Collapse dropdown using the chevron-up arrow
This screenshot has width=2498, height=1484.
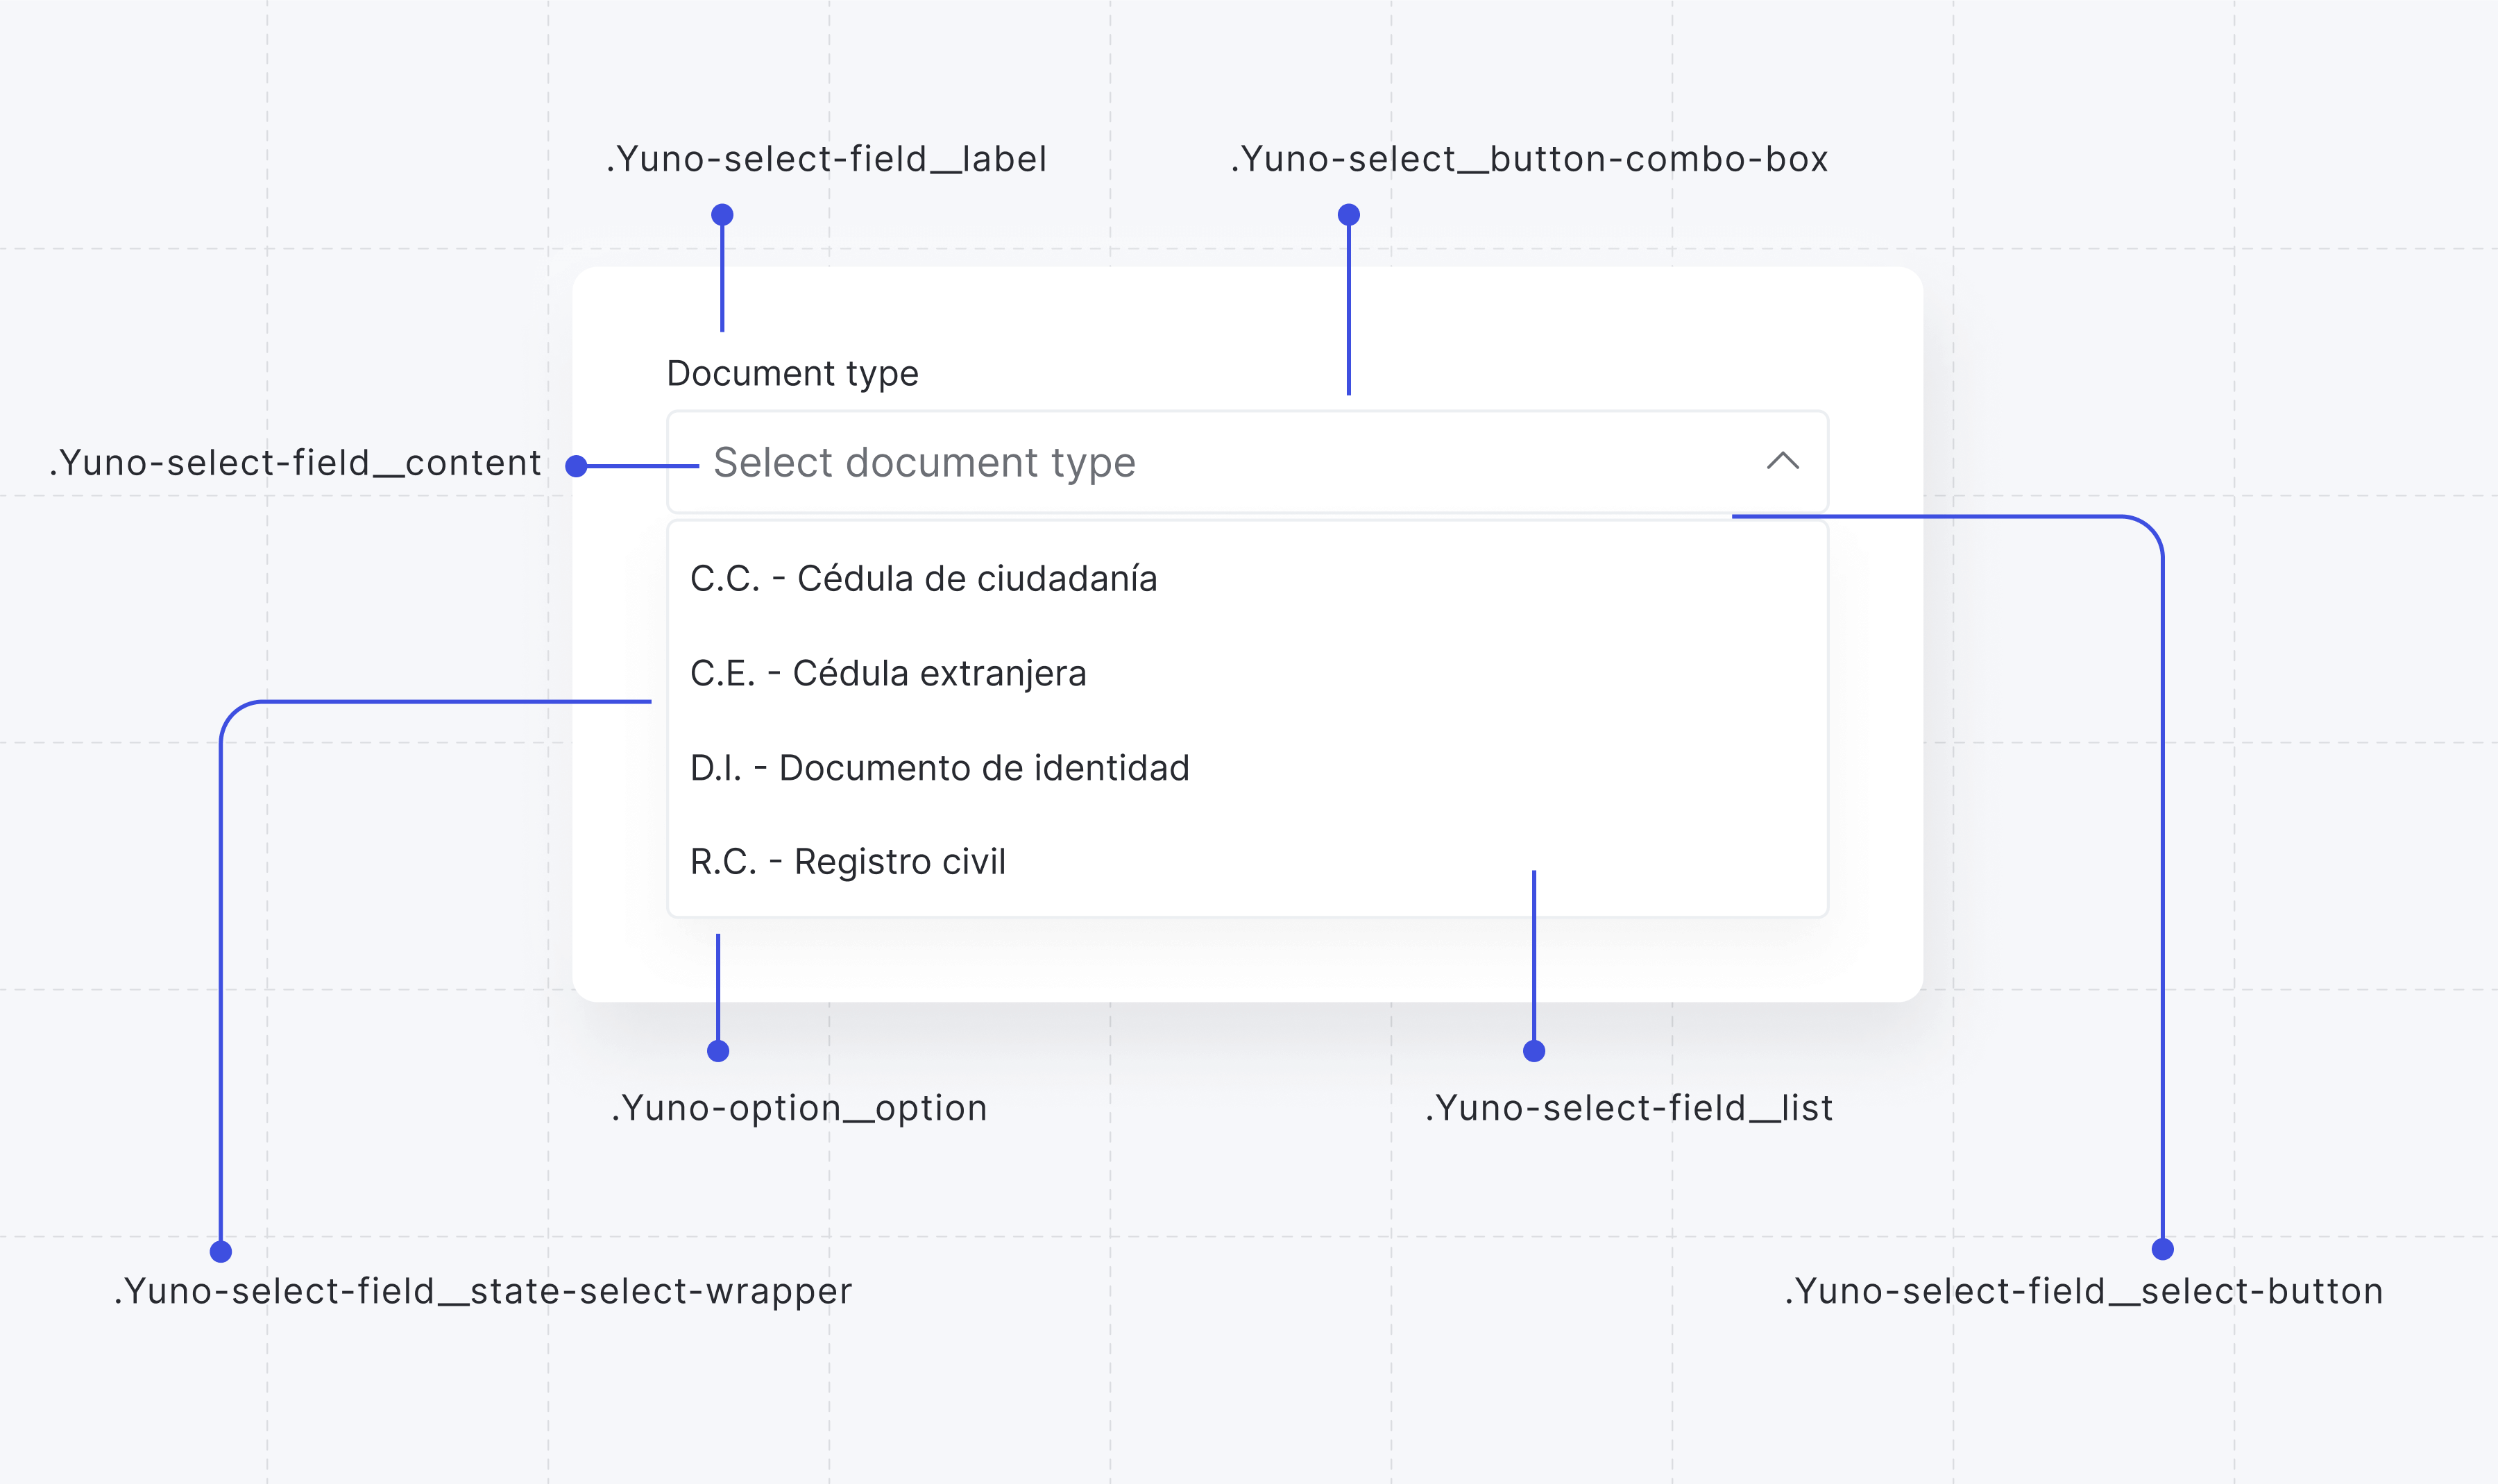(1782, 461)
